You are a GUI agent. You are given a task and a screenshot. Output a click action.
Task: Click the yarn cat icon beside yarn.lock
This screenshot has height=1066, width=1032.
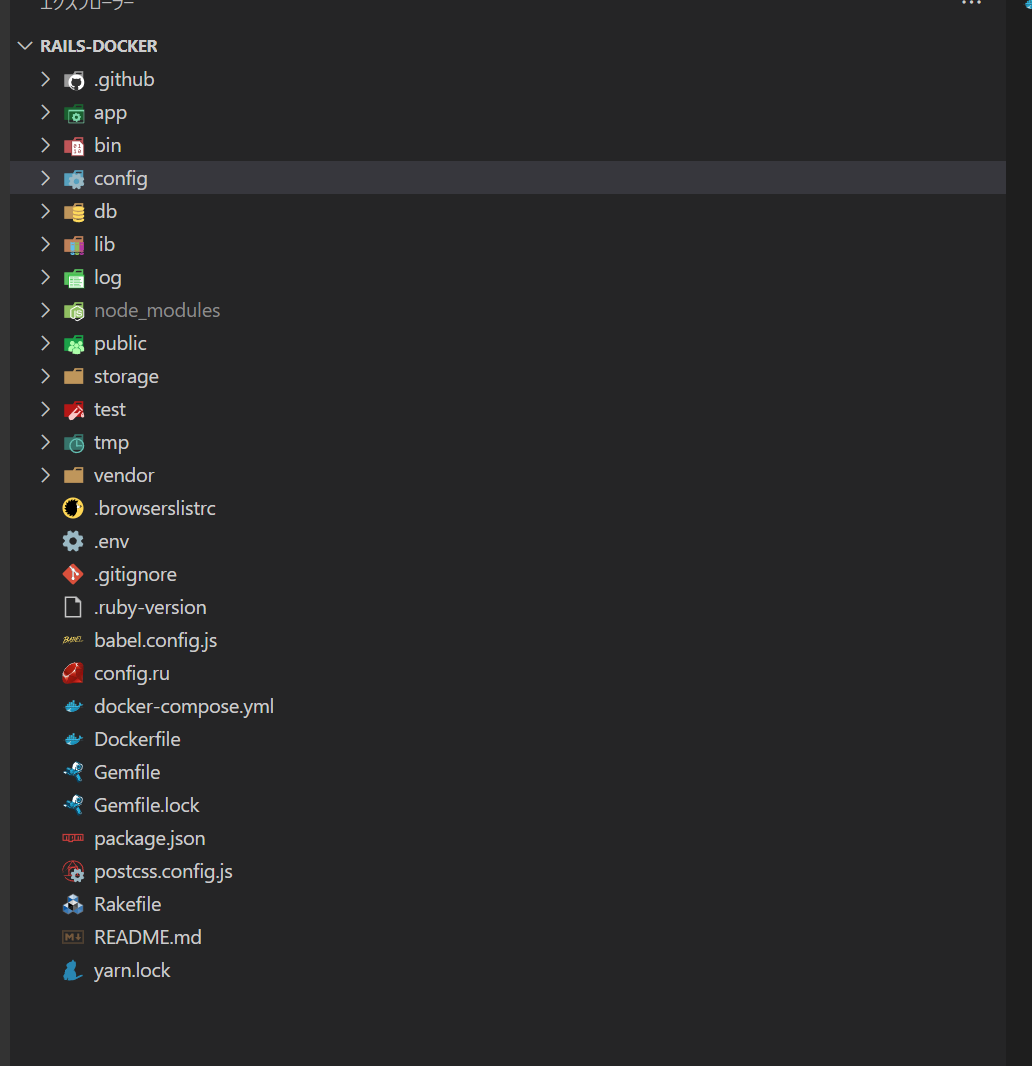click(73, 971)
